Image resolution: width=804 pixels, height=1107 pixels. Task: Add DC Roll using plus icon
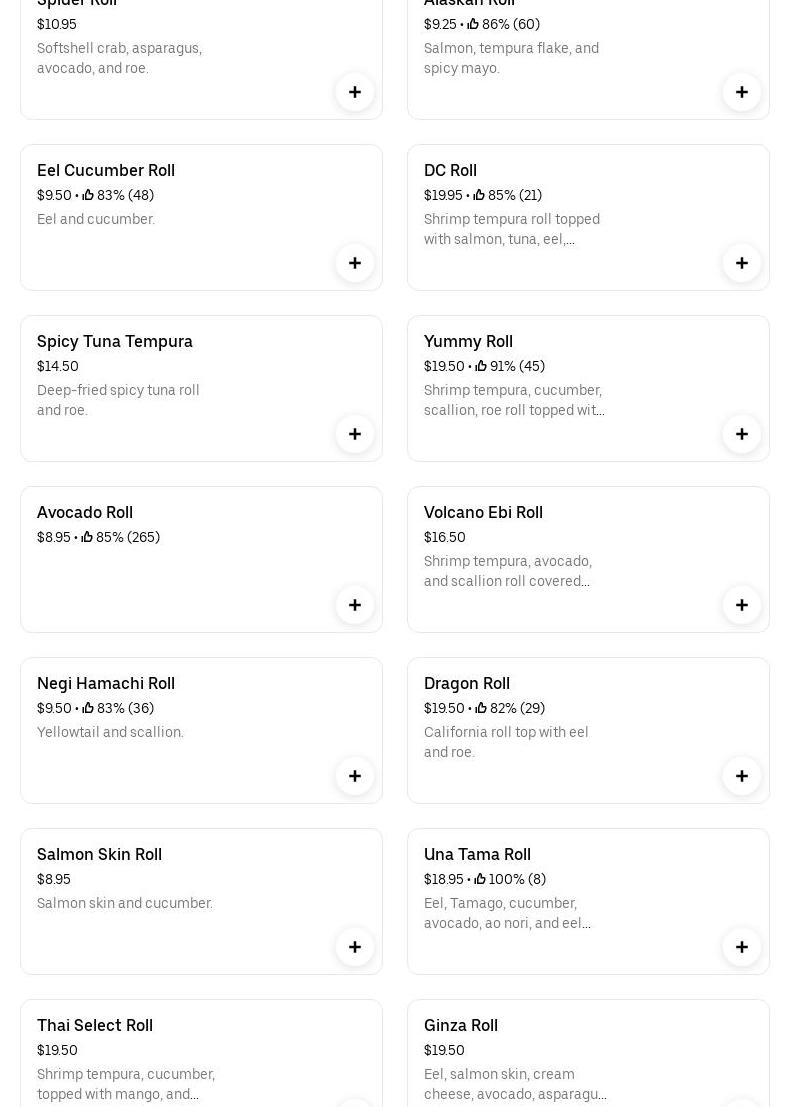click(742, 263)
